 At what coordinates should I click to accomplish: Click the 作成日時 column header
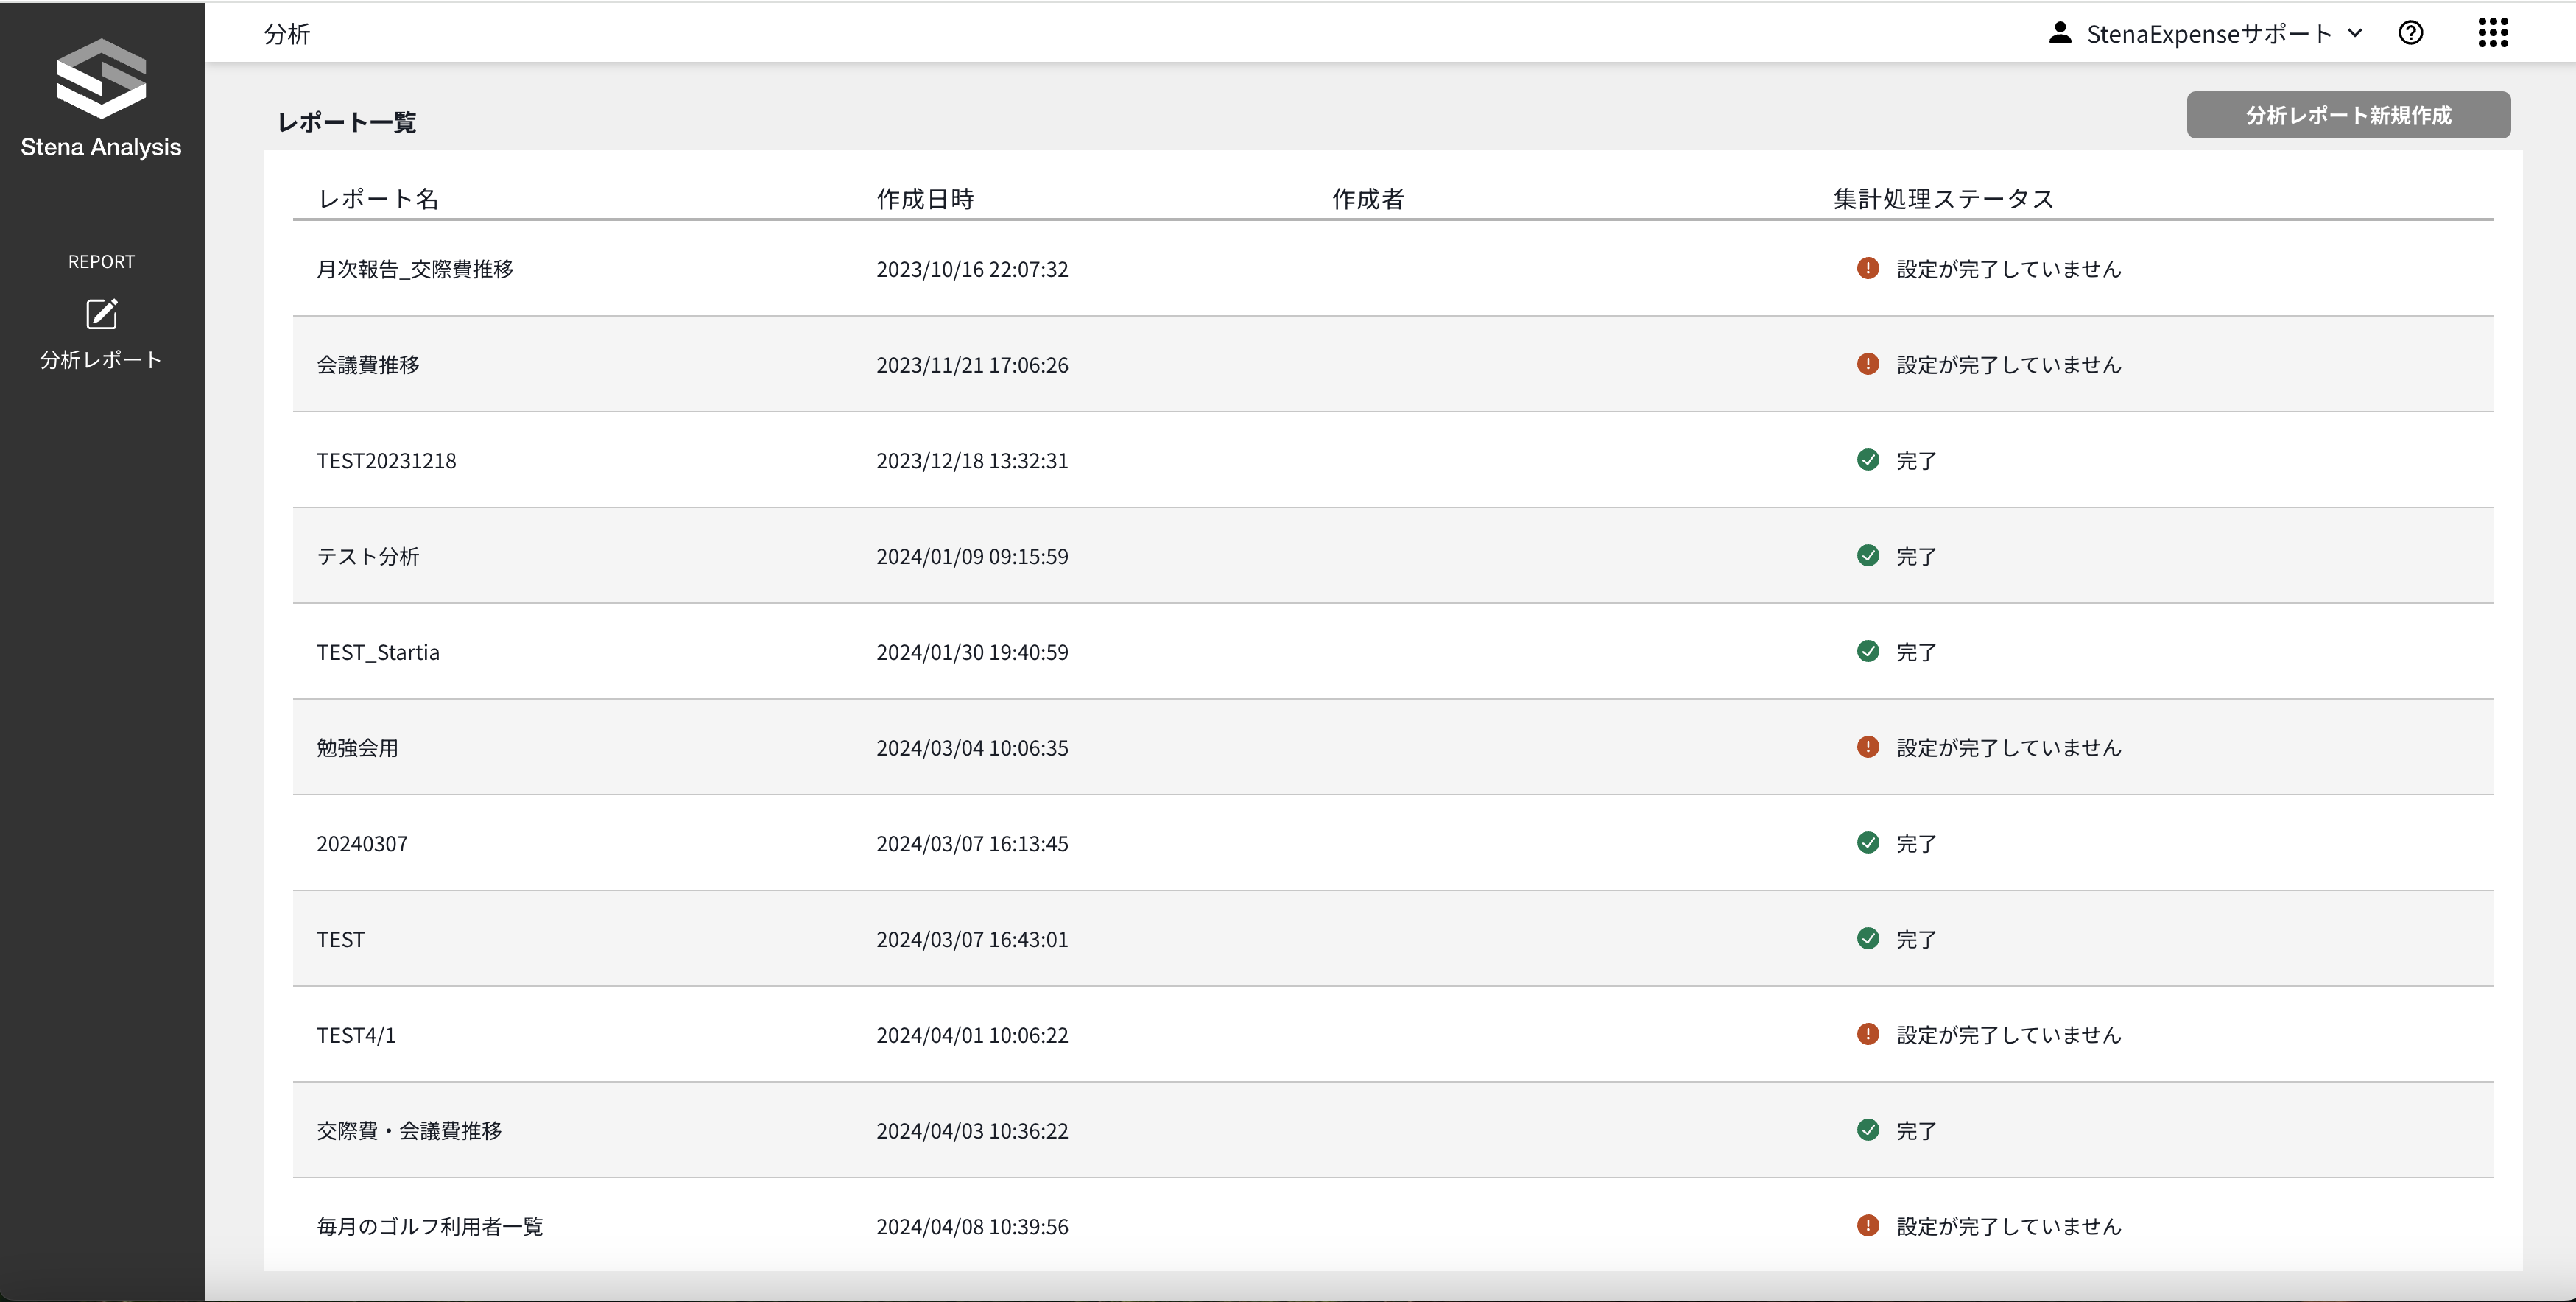tap(924, 199)
